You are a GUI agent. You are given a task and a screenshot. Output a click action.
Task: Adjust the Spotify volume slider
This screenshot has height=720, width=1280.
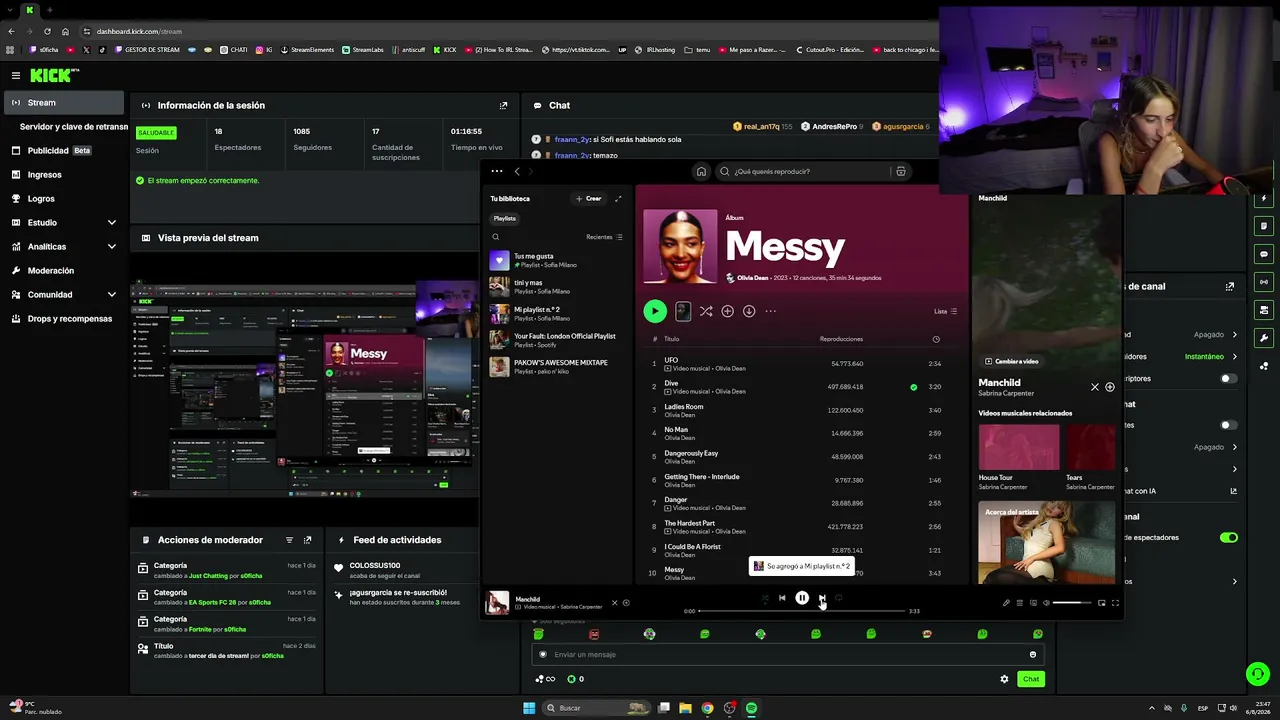point(1072,603)
